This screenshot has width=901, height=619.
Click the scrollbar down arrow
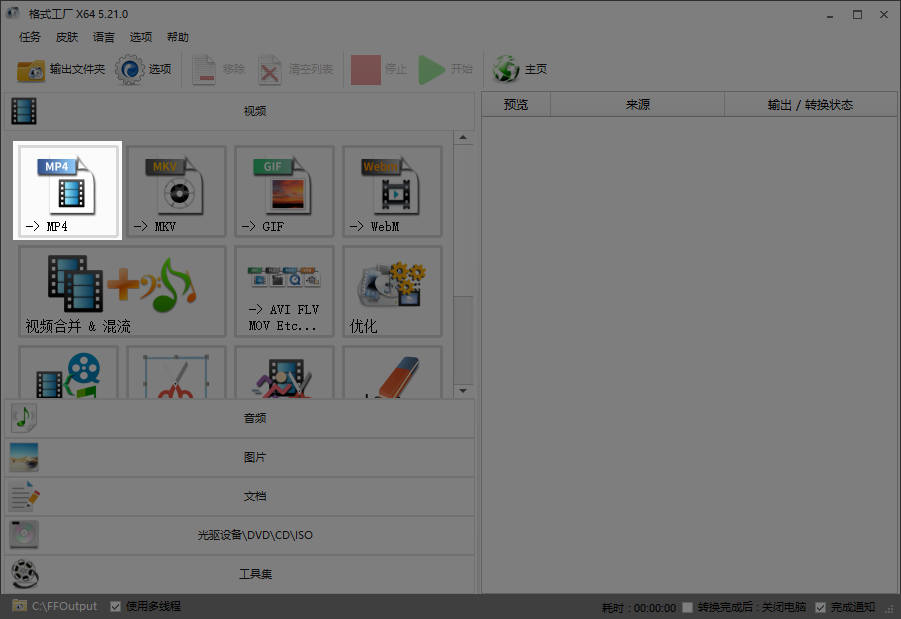463,390
